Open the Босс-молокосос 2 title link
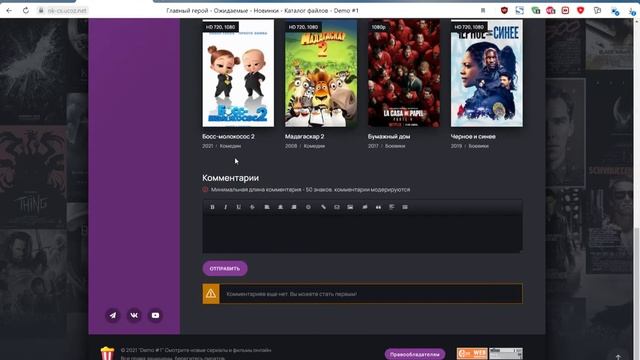Image resolution: width=640 pixels, height=360 pixels. pyautogui.click(x=228, y=136)
